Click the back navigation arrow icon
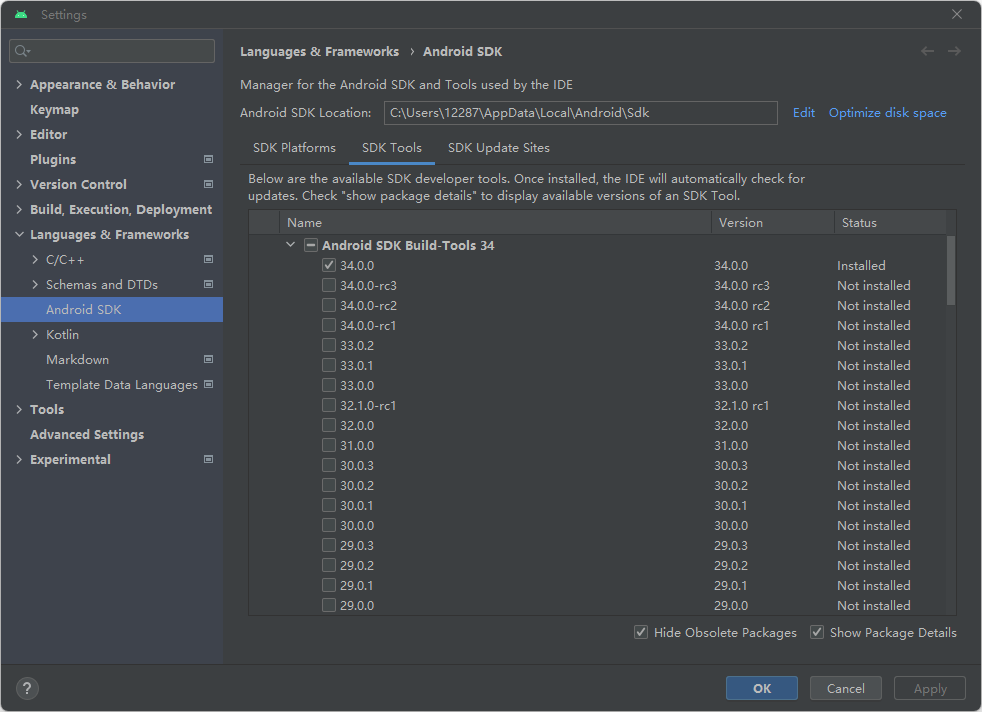This screenshot has width=982, height=712. [x=927, y=51]
